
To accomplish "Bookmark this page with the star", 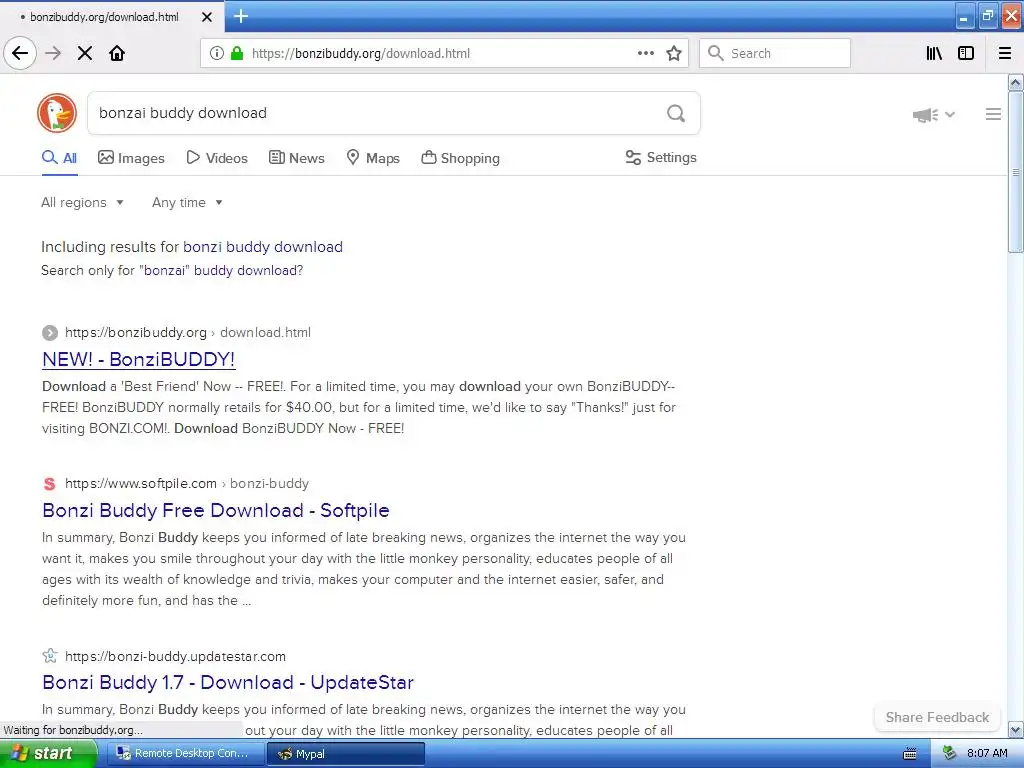I will pyautogui.click(x=674, y=53).
